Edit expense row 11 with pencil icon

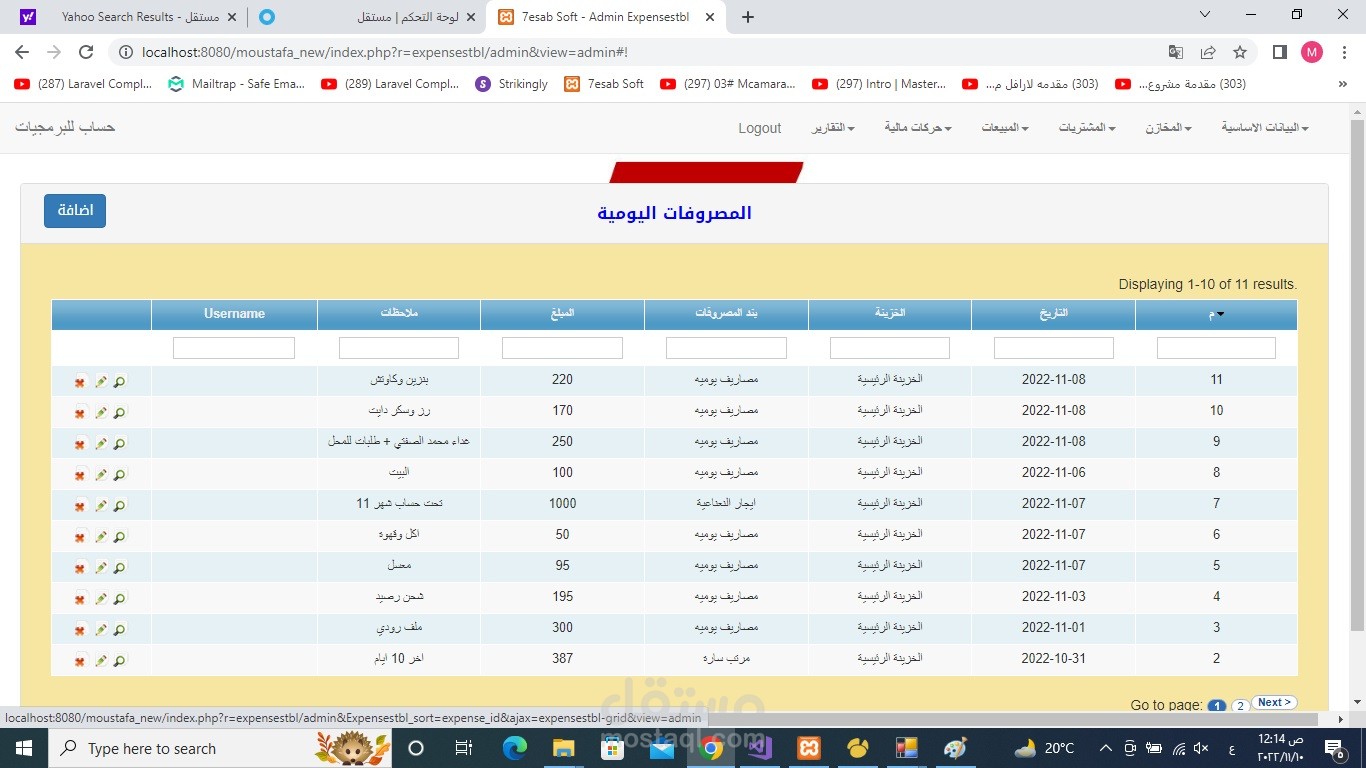pos(101,381)
